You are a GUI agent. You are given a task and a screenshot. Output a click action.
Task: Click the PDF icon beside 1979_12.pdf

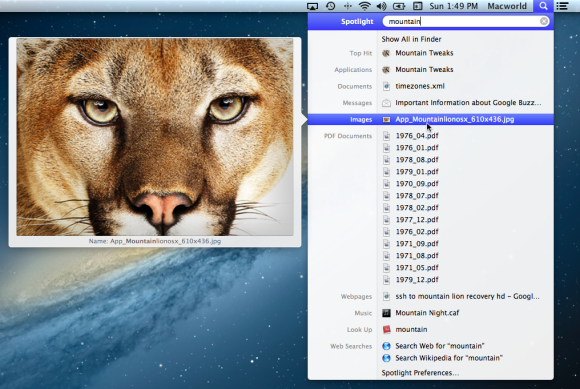tap(386, 280)
